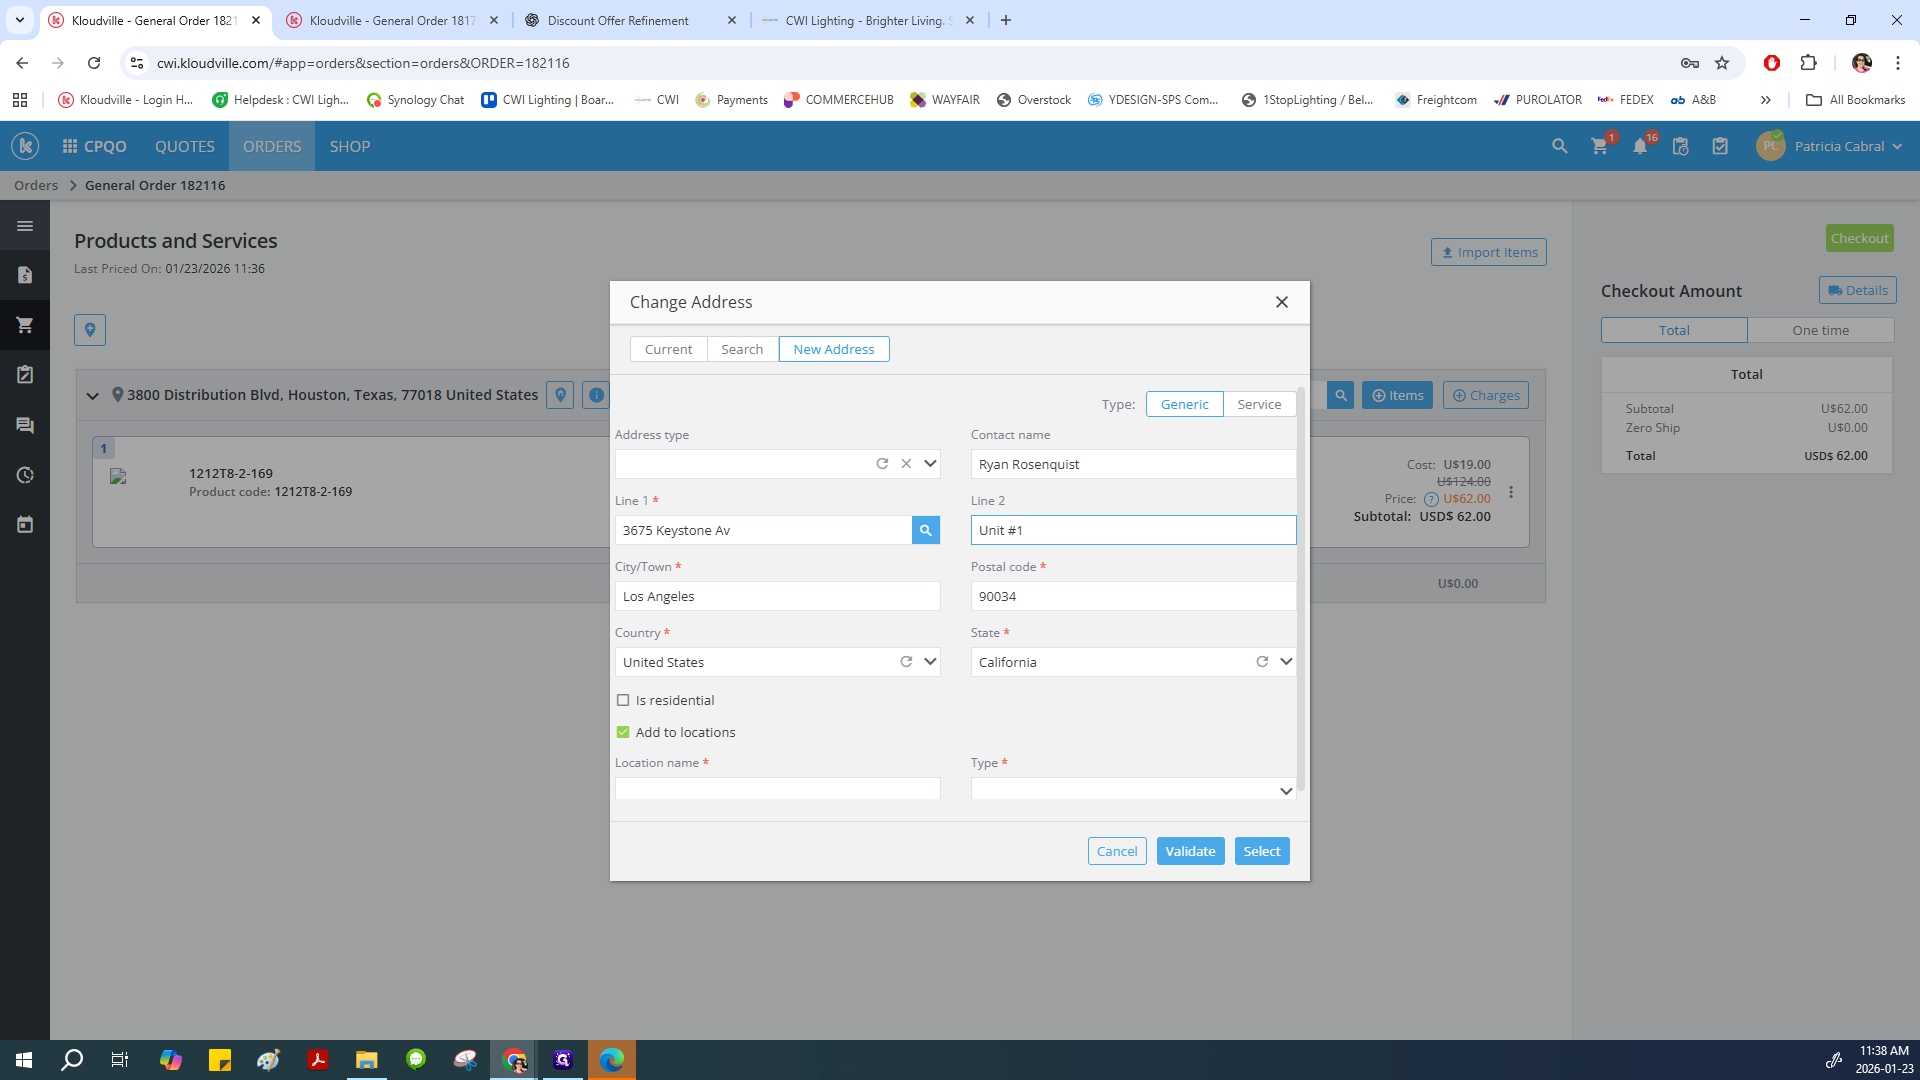Select the Service address type toggle

(1258, 404)
